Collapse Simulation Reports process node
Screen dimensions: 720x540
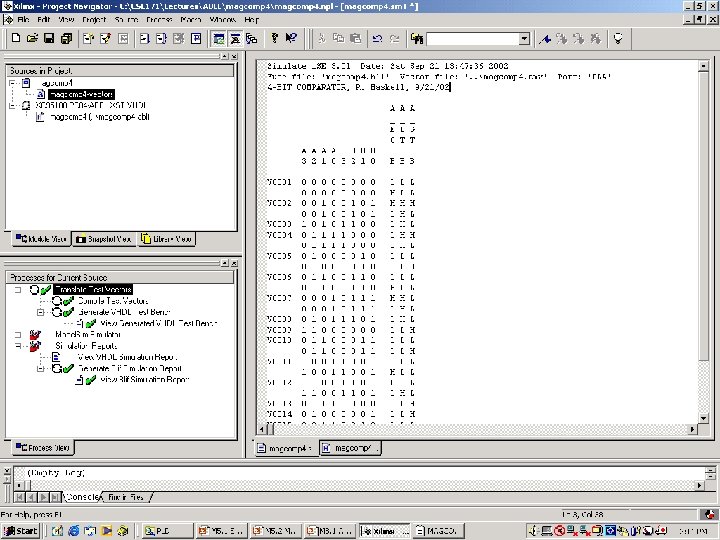18,346
